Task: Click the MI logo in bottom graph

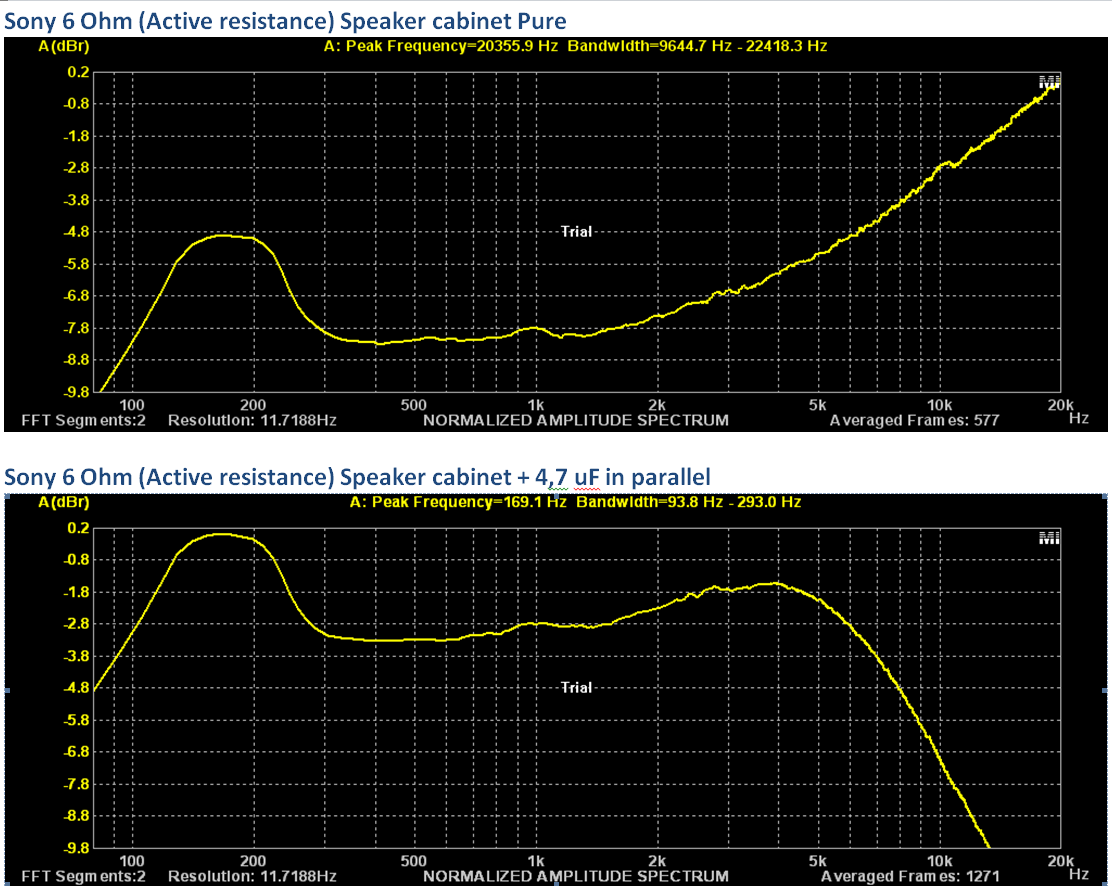Action: (x=1049, y=538)
